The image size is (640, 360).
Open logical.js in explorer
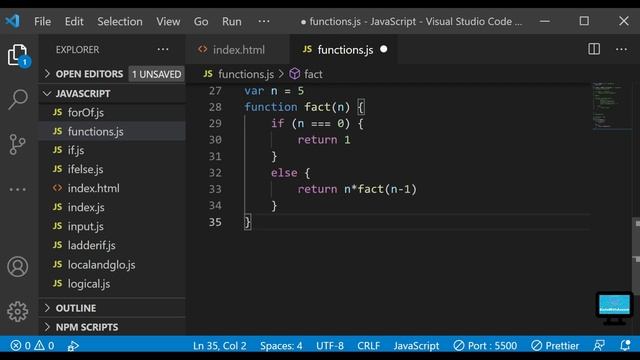pyautogui.click(x=112, y=284)
